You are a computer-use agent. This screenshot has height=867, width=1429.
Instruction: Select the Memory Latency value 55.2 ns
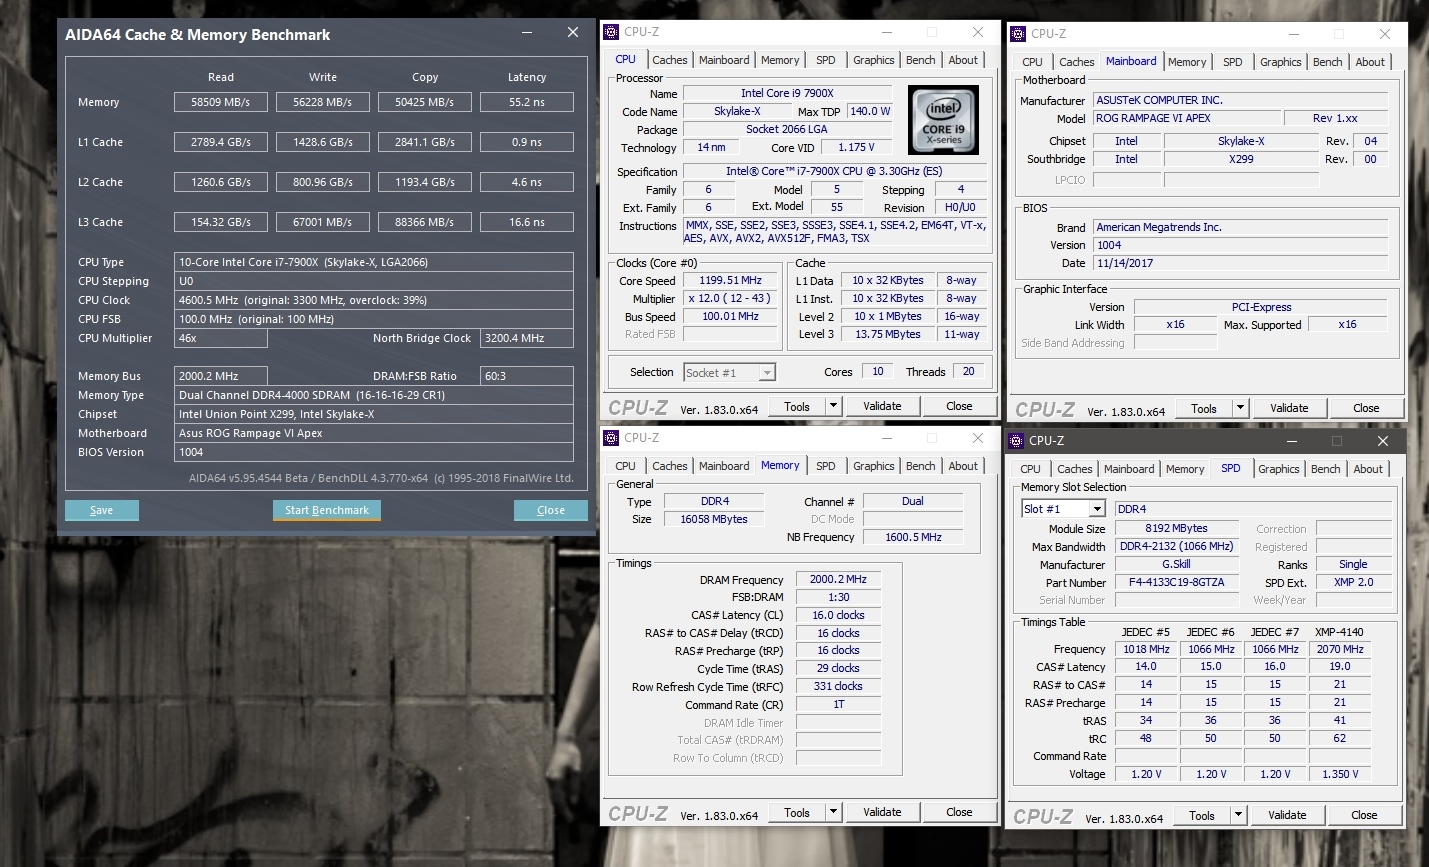click(527, 102)
